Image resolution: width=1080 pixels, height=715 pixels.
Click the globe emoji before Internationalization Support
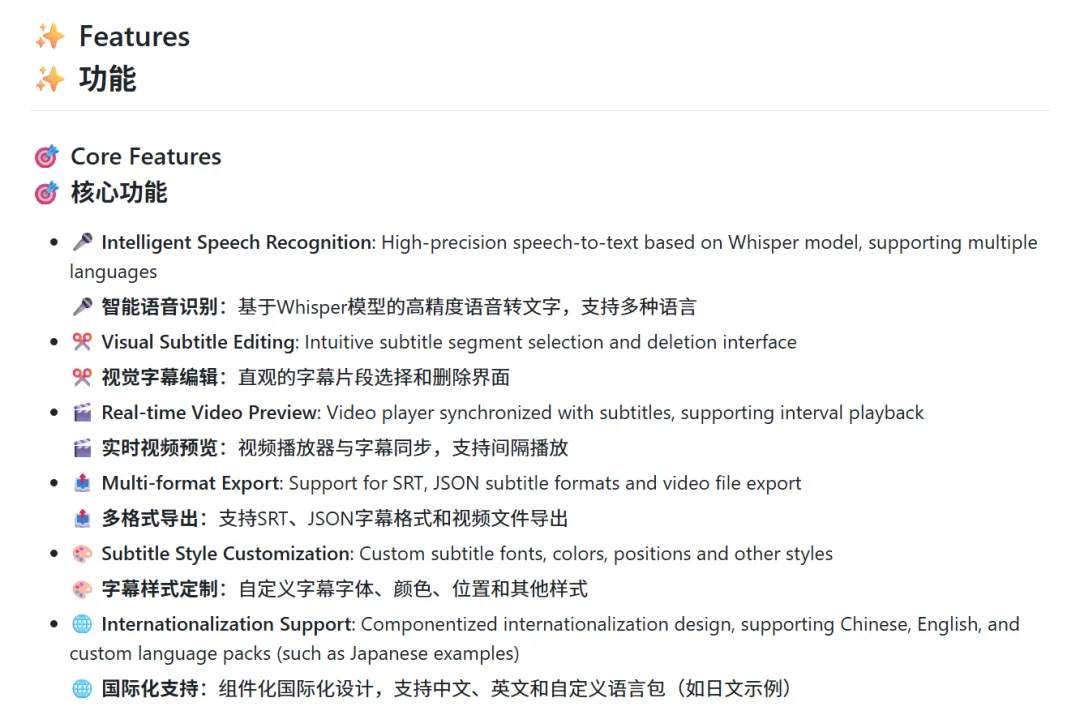tap(82, 625)
